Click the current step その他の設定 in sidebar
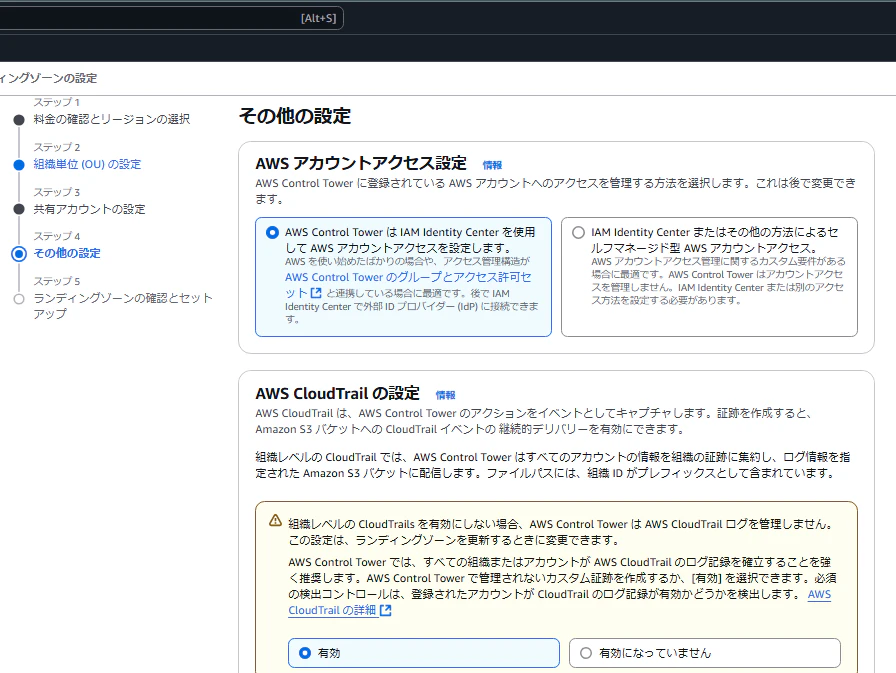The height and width of the screenshot is (673, 896). click(x=67, y=253)
